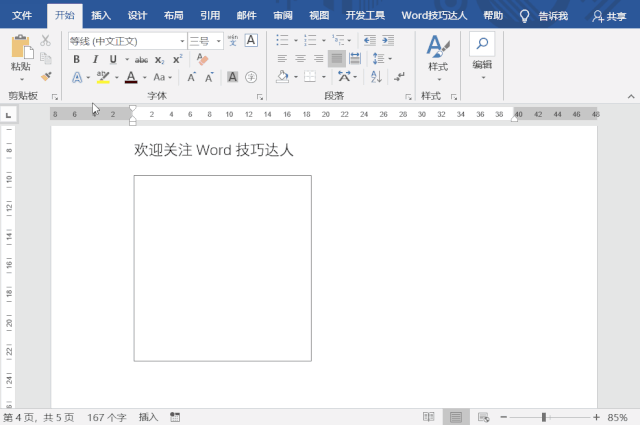The width and height of the screenshot is (640, 425).
Task: Switch to the References (引用) tab
Action: pos(210,16)
